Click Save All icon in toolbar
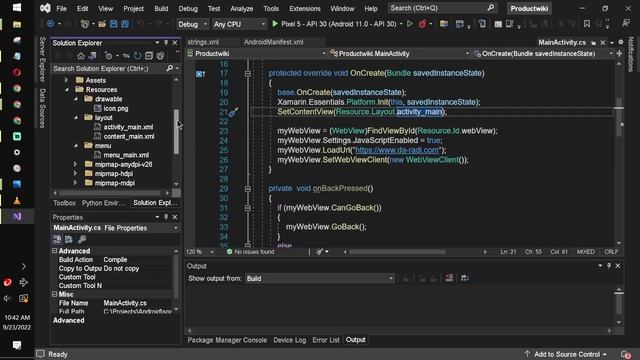640x360 pixels. [x=125, y=24]
